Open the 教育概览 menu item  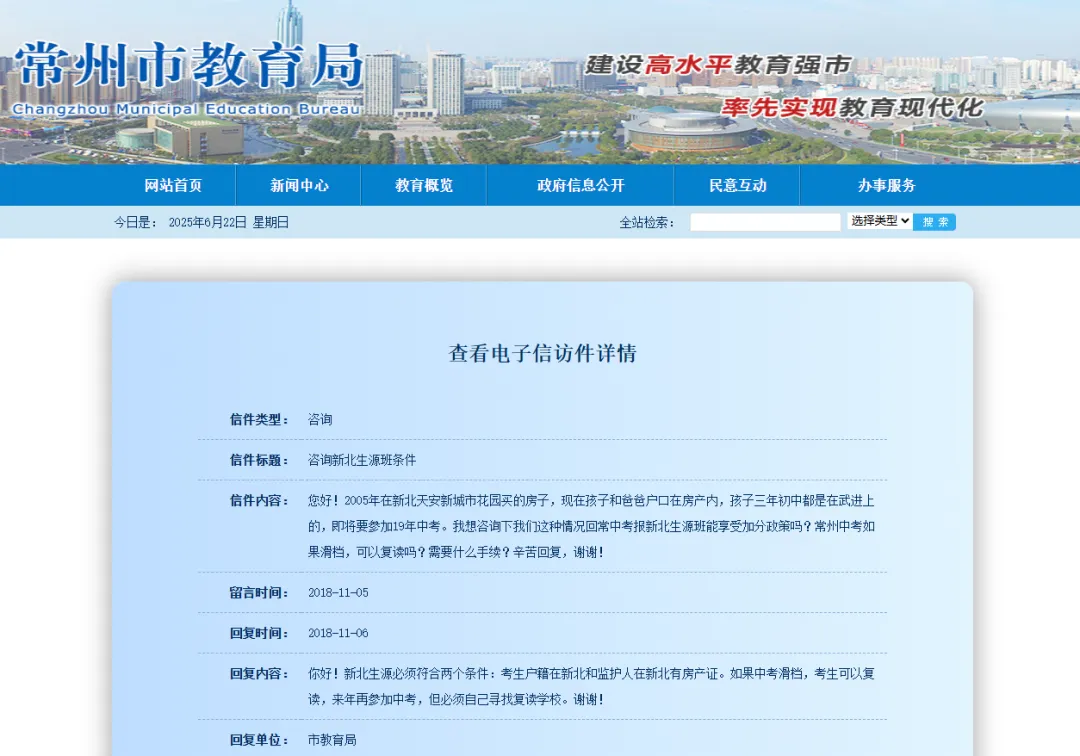click(424, 185)
